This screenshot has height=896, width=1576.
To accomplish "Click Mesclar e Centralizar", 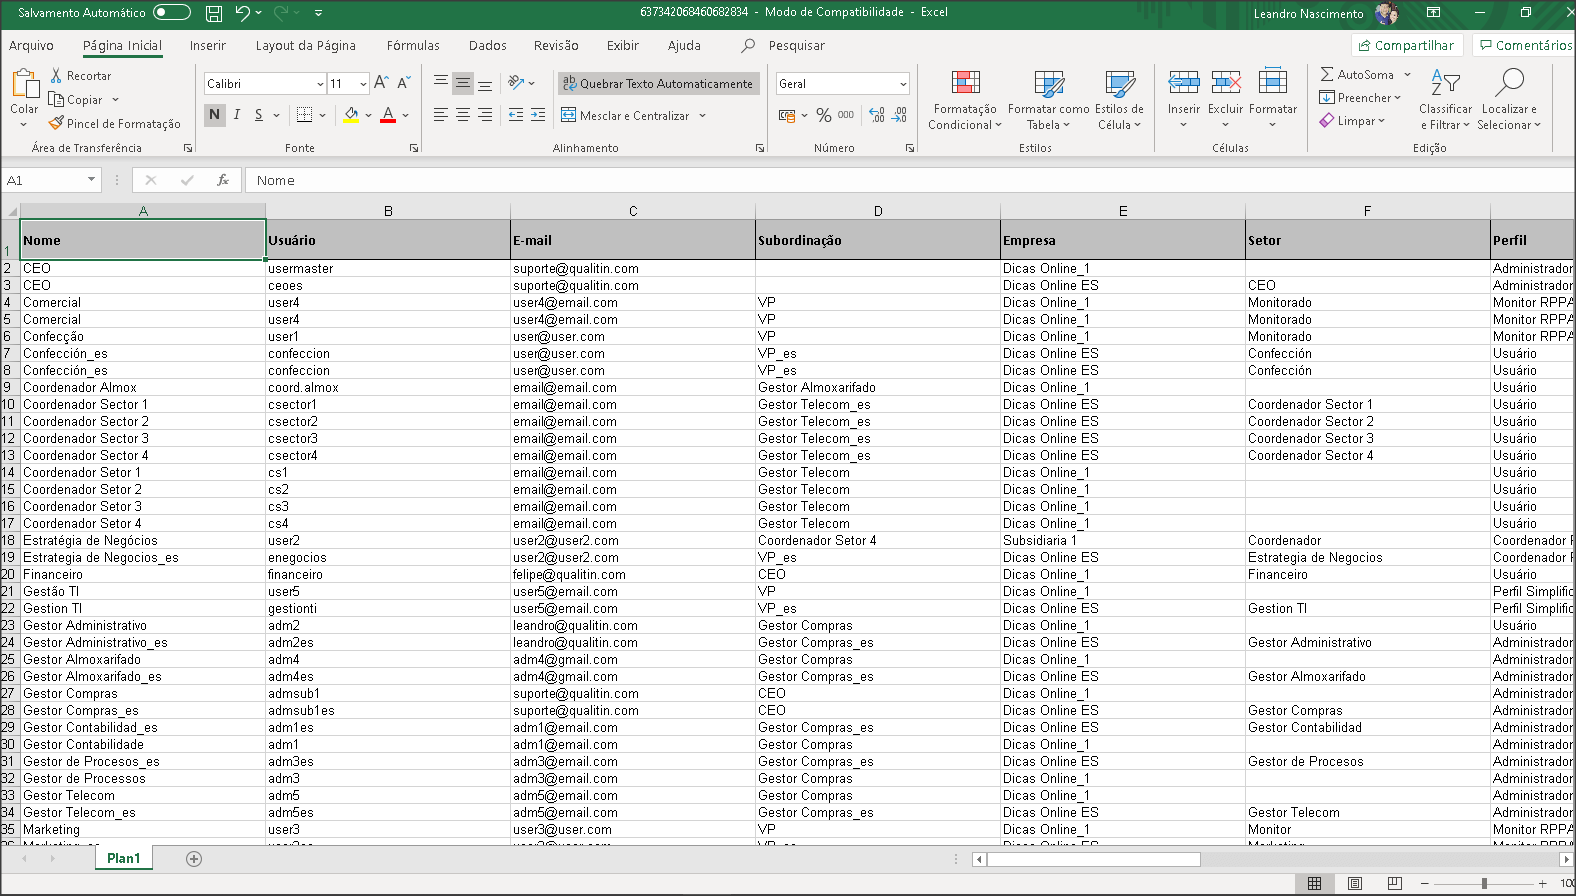I will click(x=625, y=116).
